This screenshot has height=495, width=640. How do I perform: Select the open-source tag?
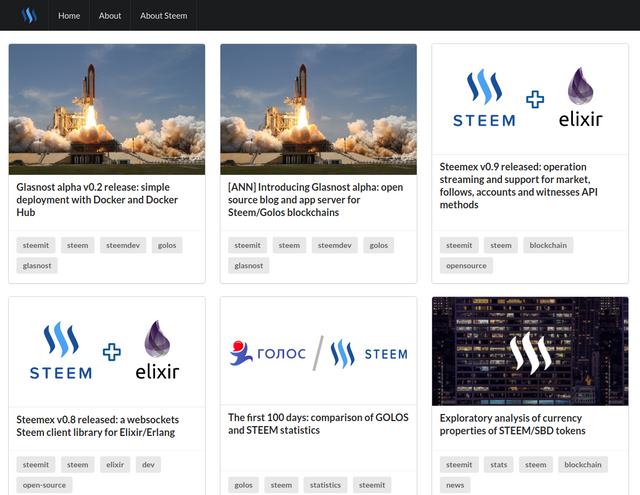point(44,485)
